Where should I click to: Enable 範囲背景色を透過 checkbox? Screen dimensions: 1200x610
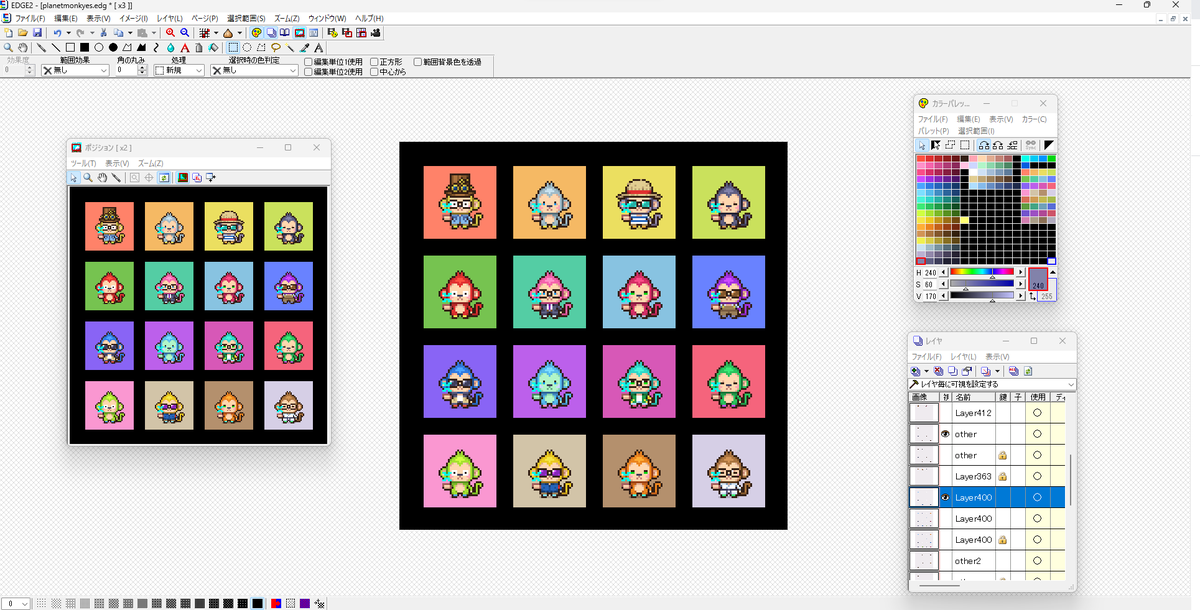click(x=418, y=62)
